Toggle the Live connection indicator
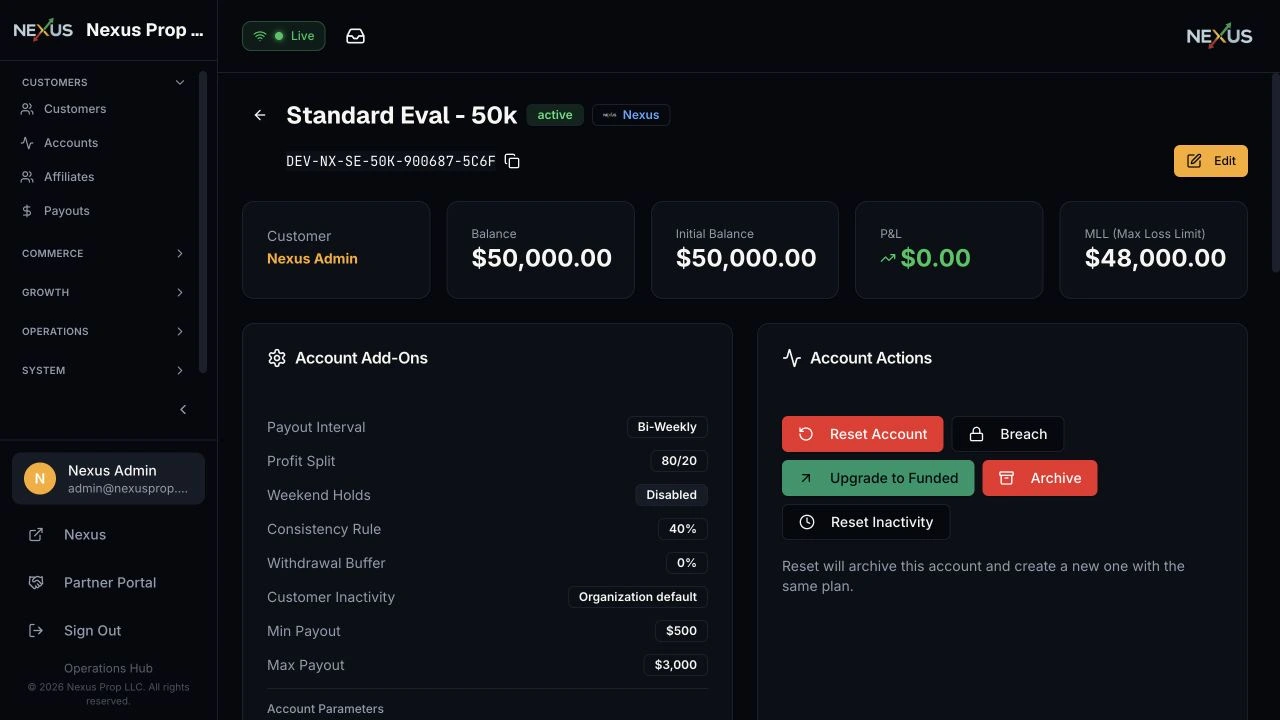This screenshot has height=720, width=1280. pos(283,36)
